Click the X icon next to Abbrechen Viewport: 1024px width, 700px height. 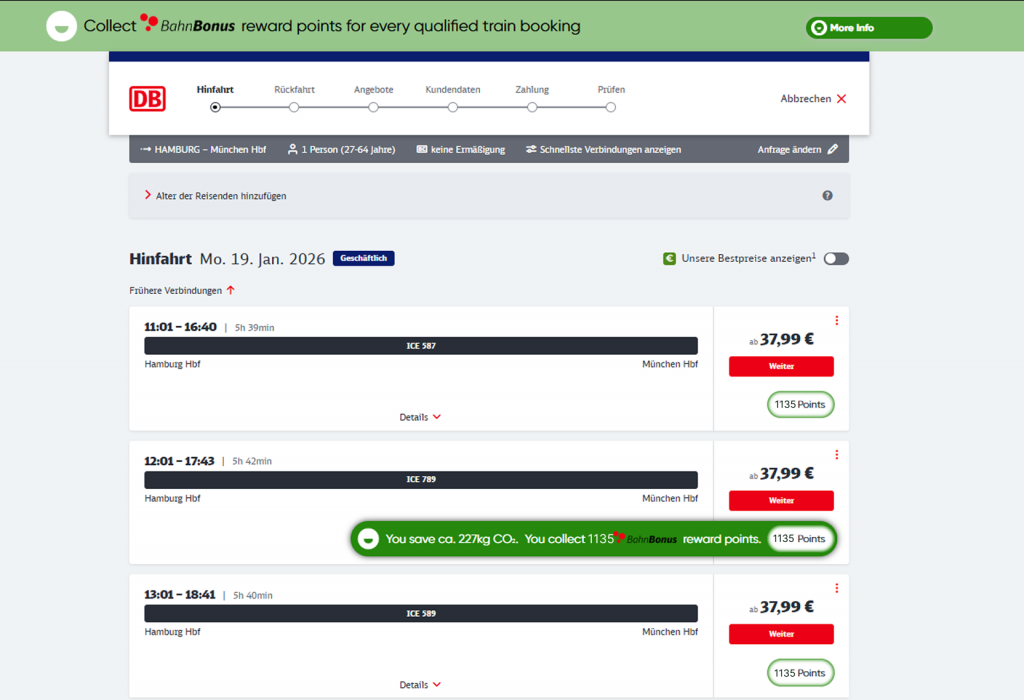point(841,99)
